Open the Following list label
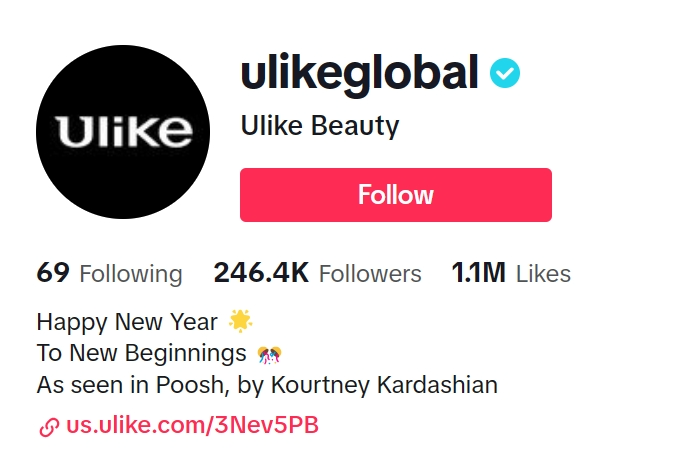 131,274
